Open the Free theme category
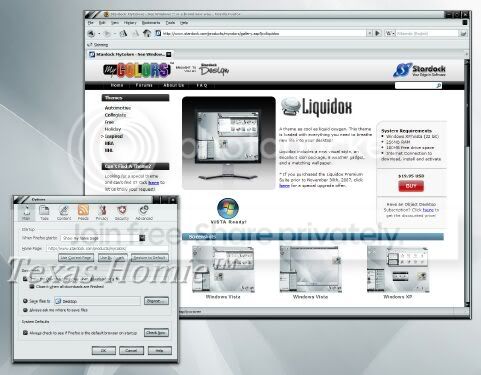 109,122
